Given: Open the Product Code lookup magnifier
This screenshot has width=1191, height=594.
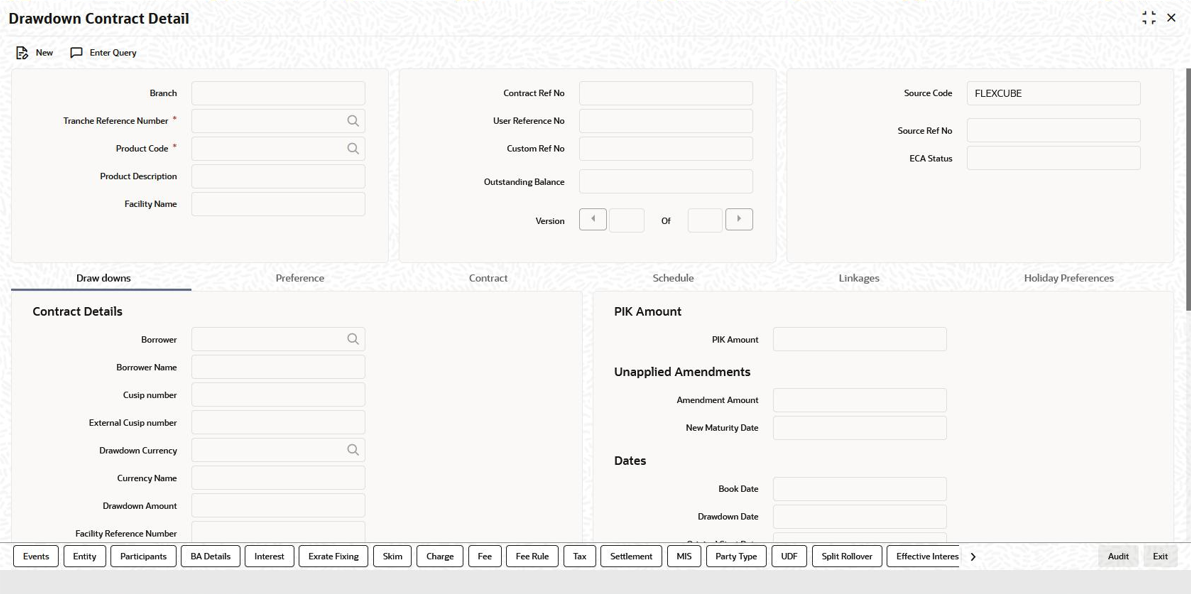Looking at the screenshot, I should click(x=353, y=148).
